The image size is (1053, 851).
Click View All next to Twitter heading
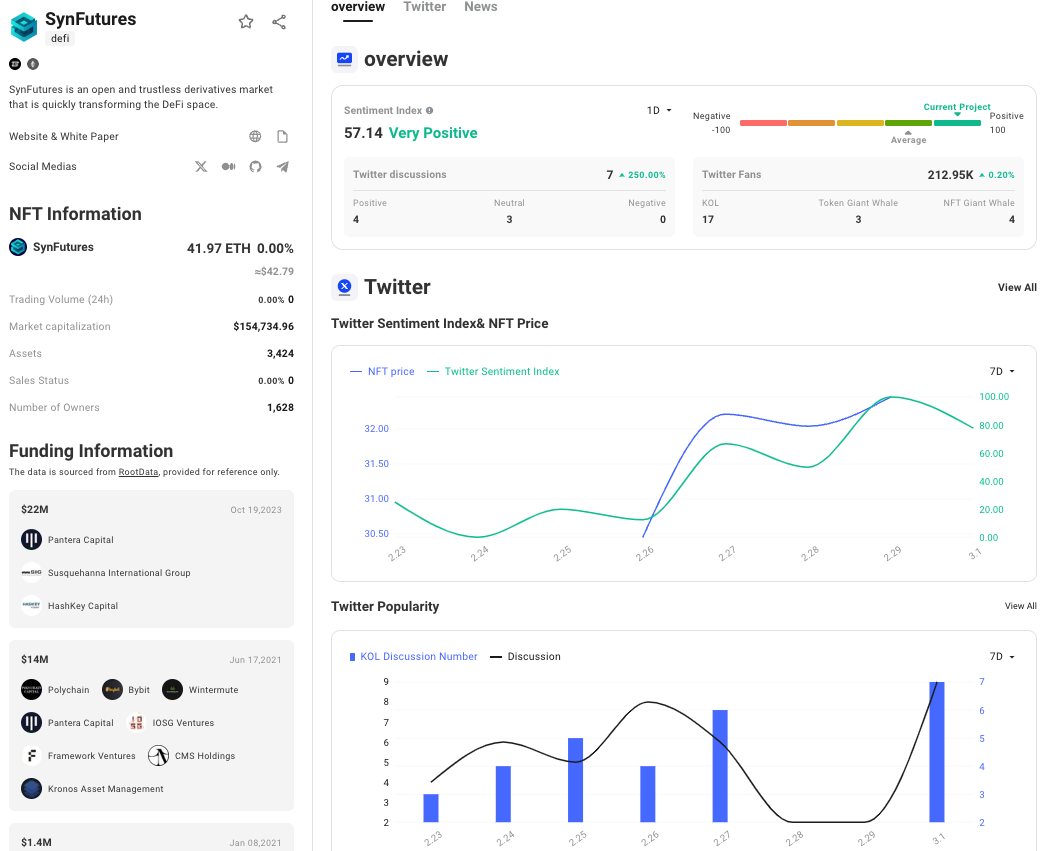[1017, 288]
